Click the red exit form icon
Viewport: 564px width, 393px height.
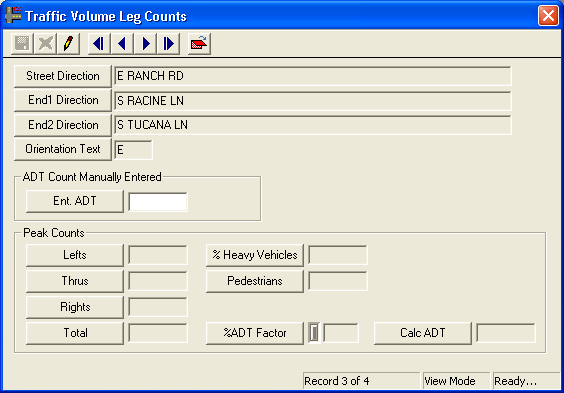point(199,44)
